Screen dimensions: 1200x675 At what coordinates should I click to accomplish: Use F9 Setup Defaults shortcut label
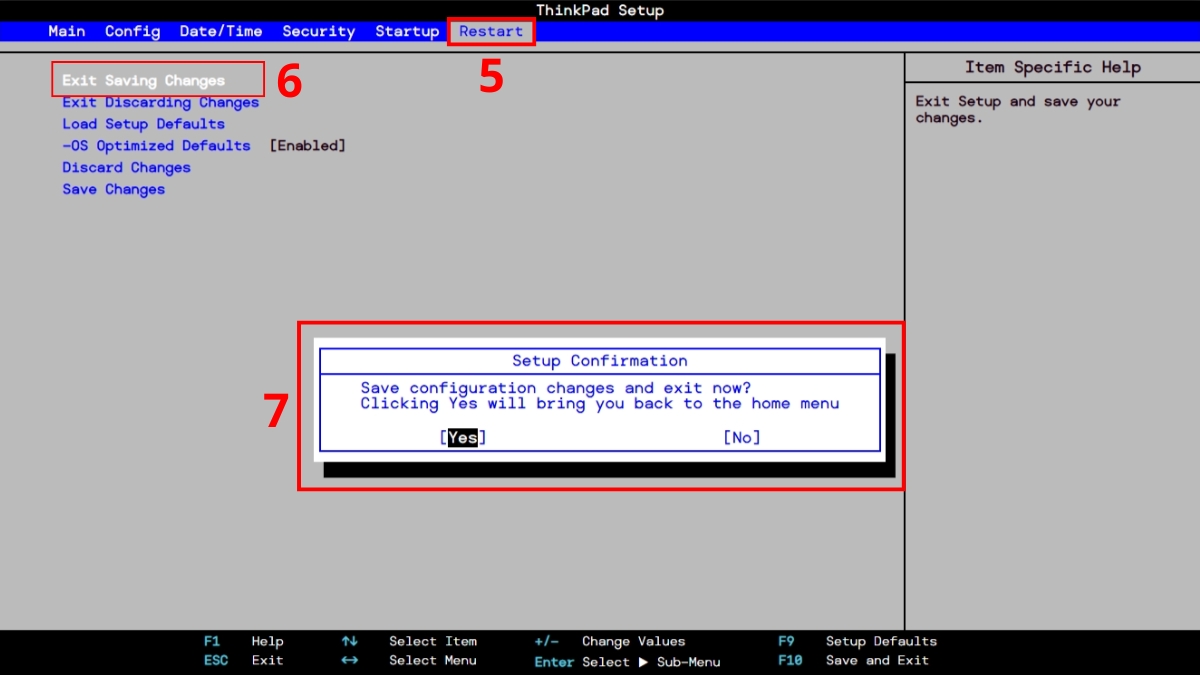tap(855, 641)
